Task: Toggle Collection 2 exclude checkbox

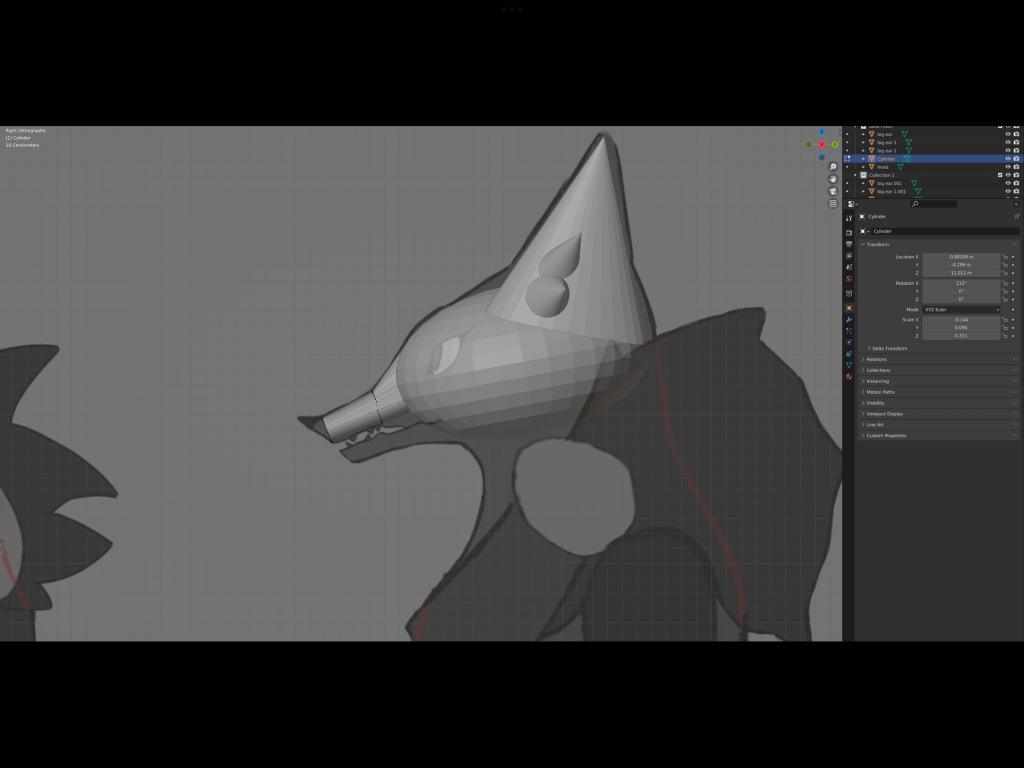Action: (x=1000, y=175)
